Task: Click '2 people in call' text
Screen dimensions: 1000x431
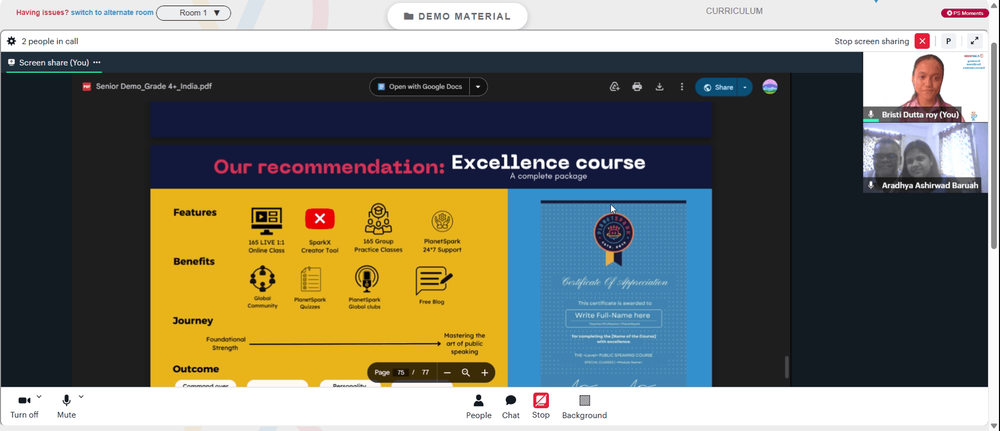Action: [50, 41]
